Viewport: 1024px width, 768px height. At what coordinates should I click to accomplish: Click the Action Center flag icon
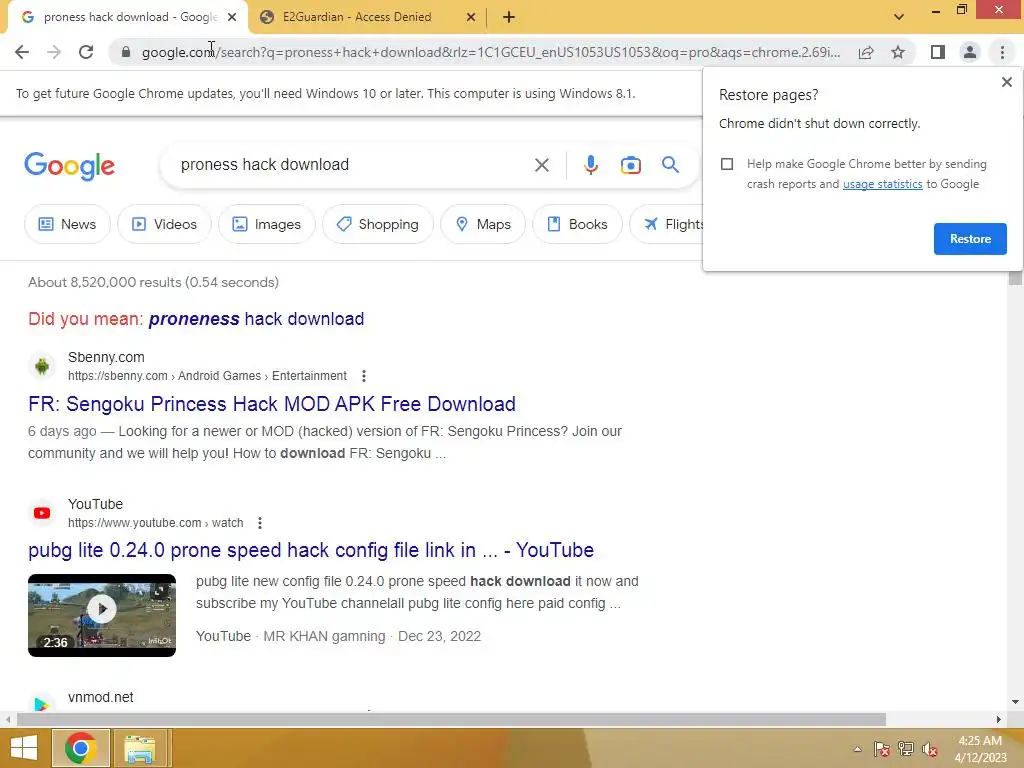(882, 749)
